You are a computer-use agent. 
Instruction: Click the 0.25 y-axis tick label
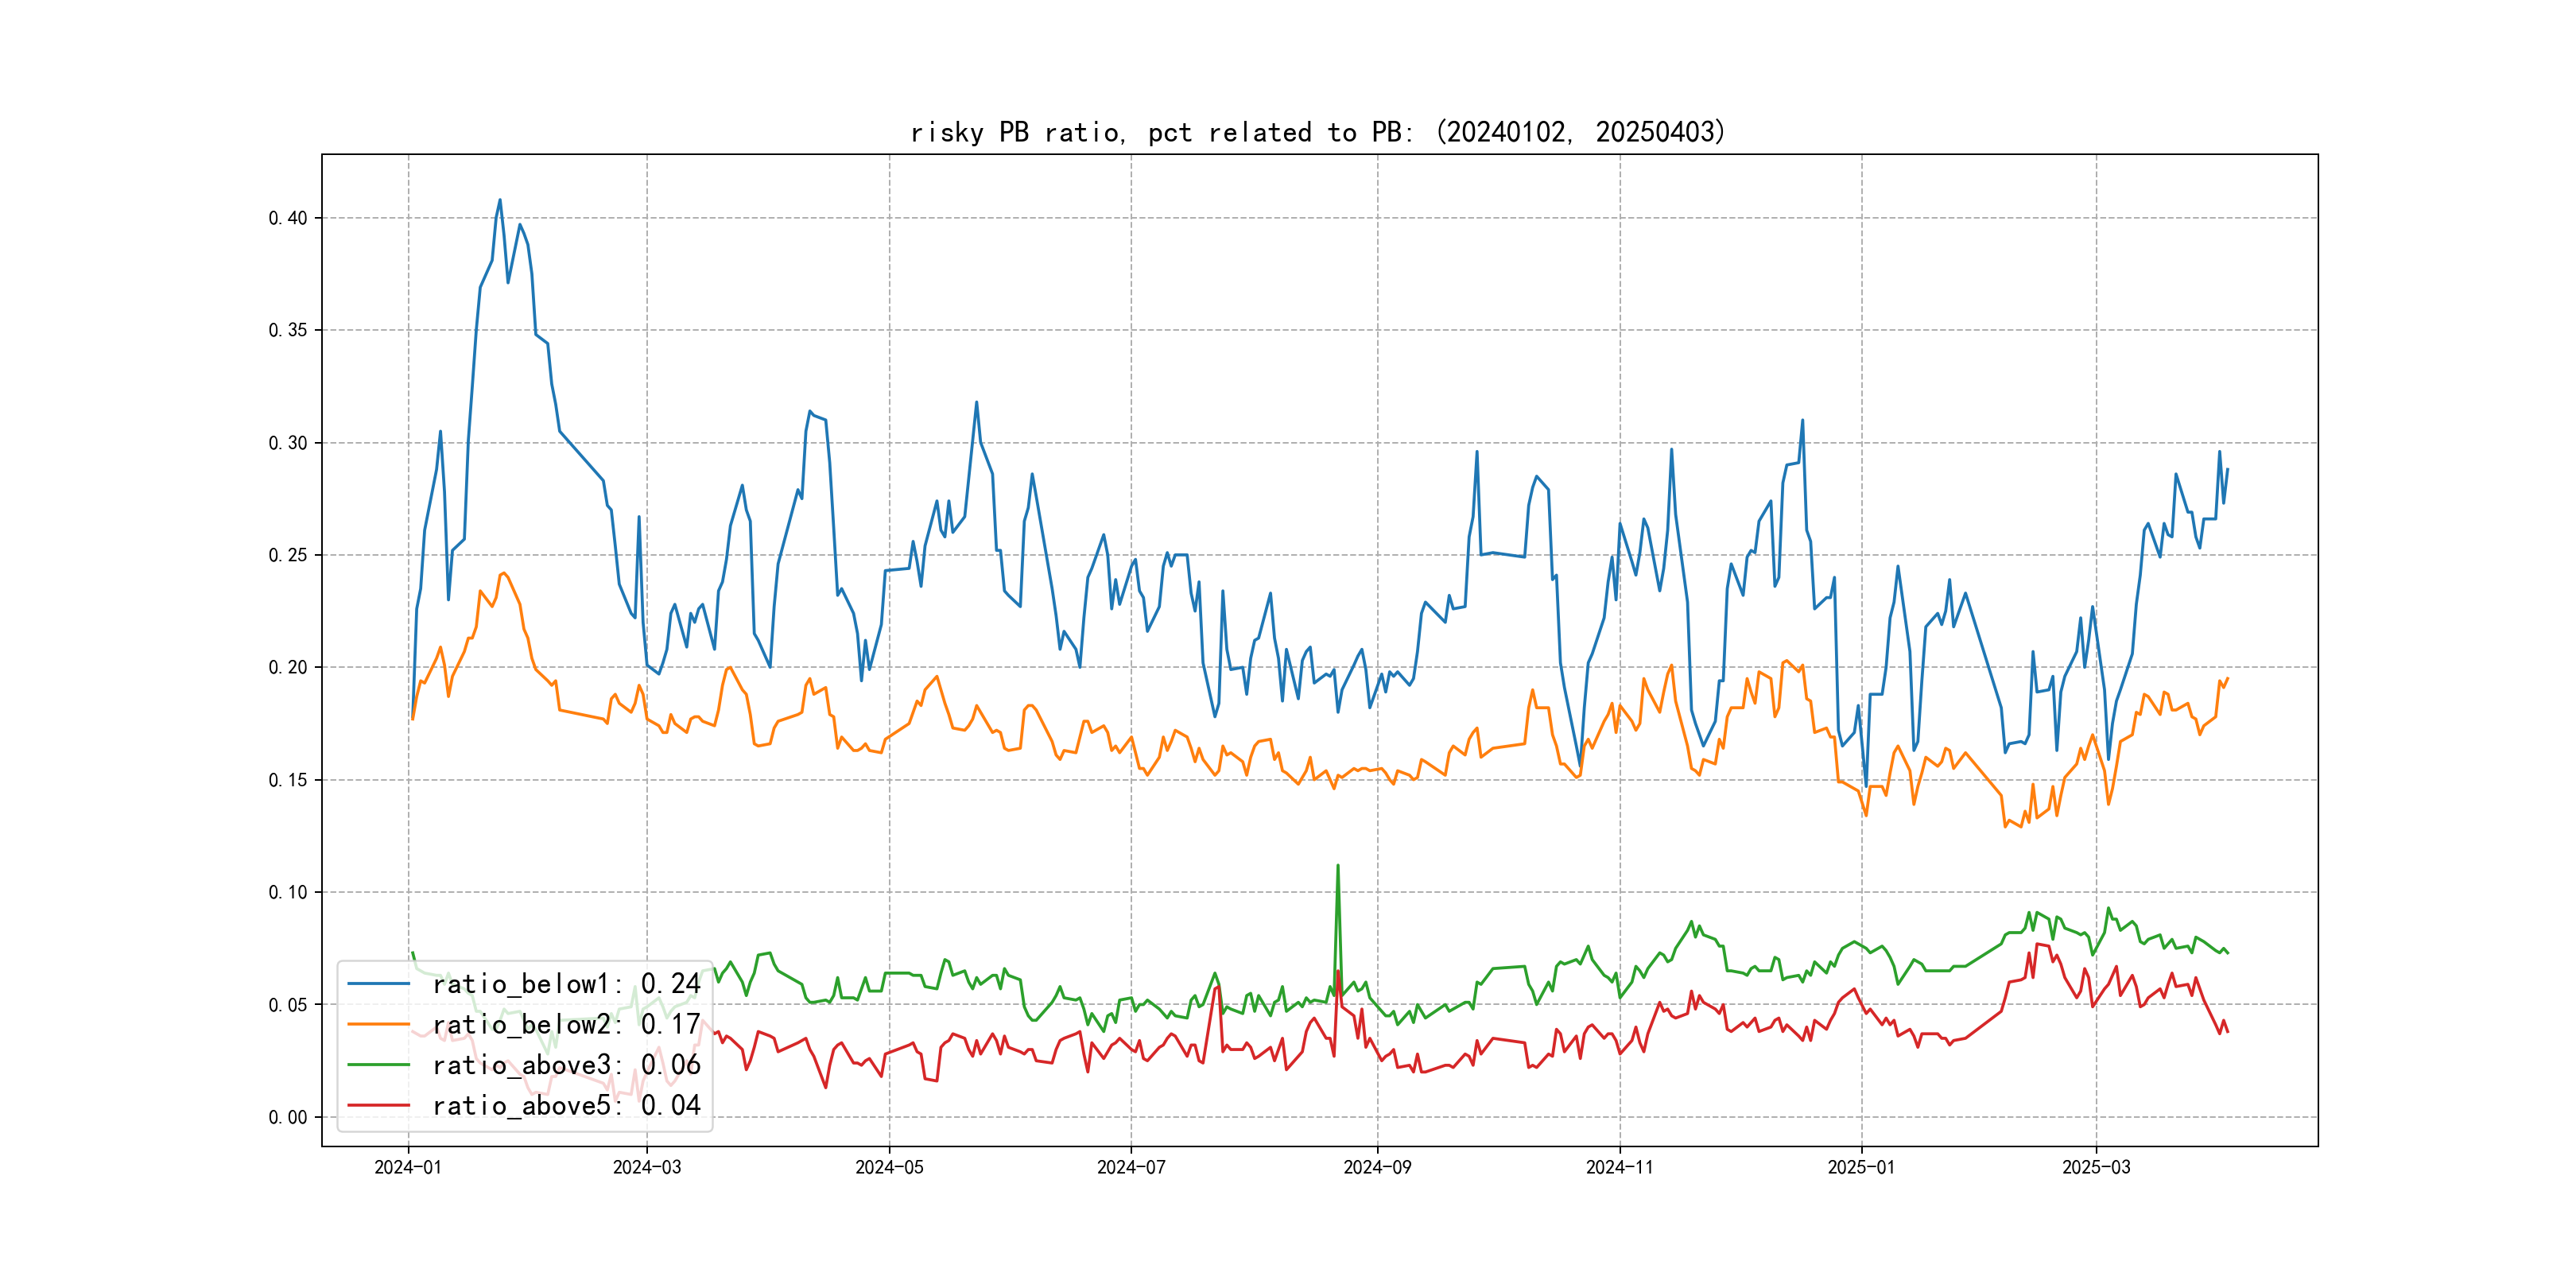(288, 555)
